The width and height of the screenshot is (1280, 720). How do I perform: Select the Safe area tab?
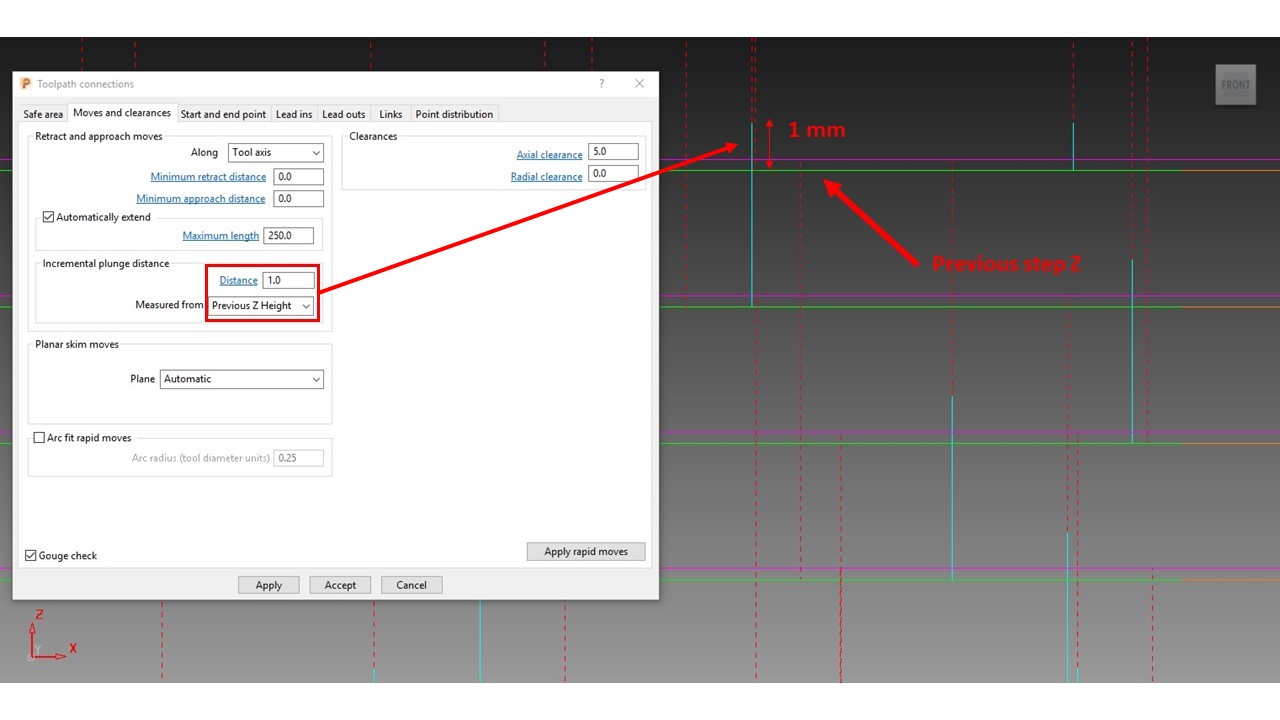(x=42, y=114)
